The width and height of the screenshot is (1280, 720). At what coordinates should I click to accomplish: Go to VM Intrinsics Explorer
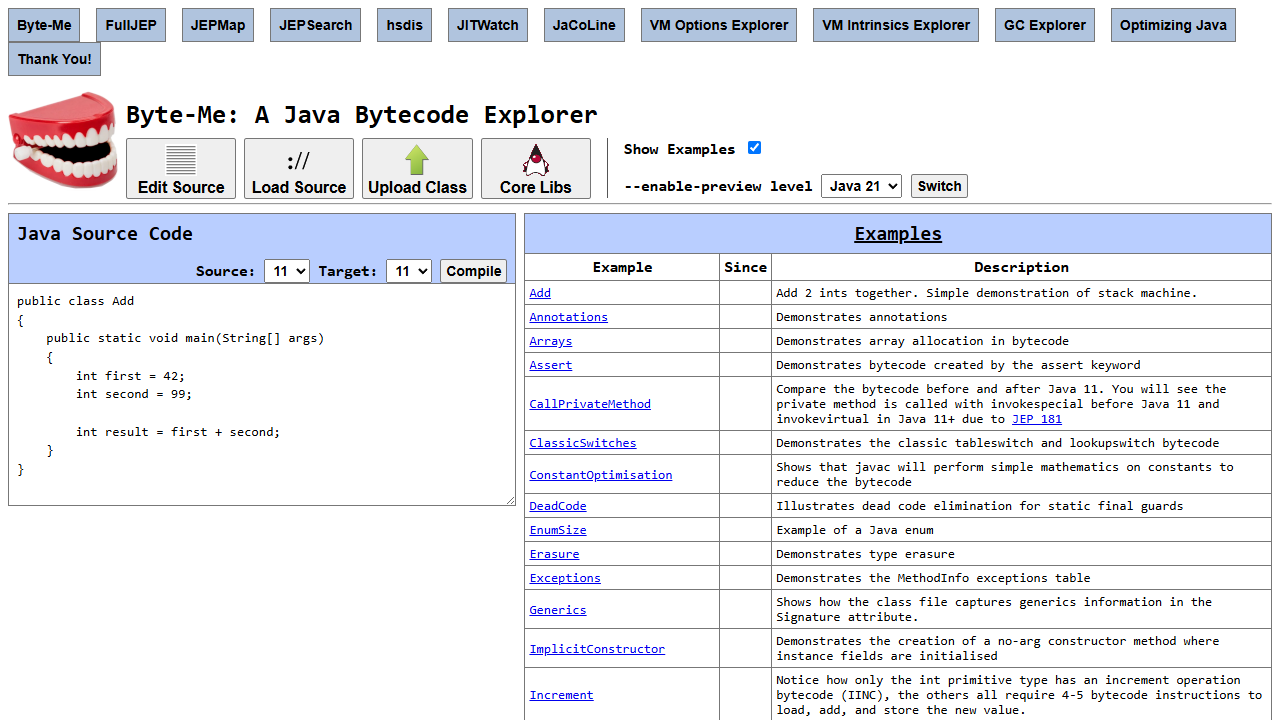[x=896, y=25]
